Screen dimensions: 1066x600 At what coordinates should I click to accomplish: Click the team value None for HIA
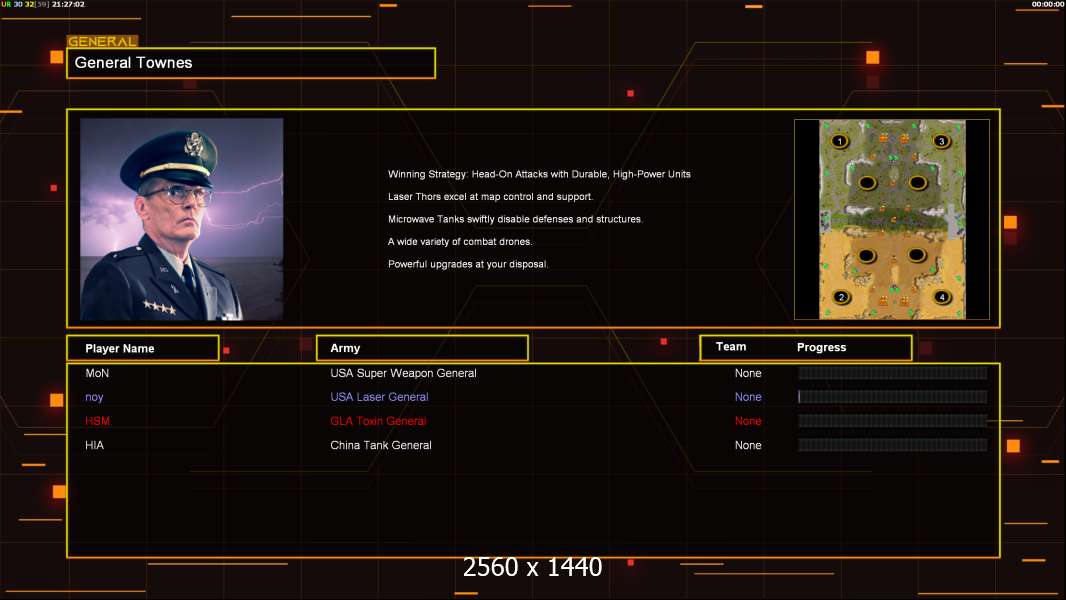point(748,445)
